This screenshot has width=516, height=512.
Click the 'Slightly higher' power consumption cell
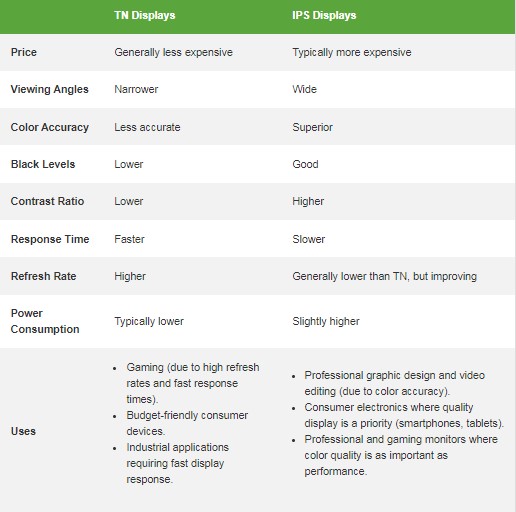pyautogui.click(x=326, y=321)
